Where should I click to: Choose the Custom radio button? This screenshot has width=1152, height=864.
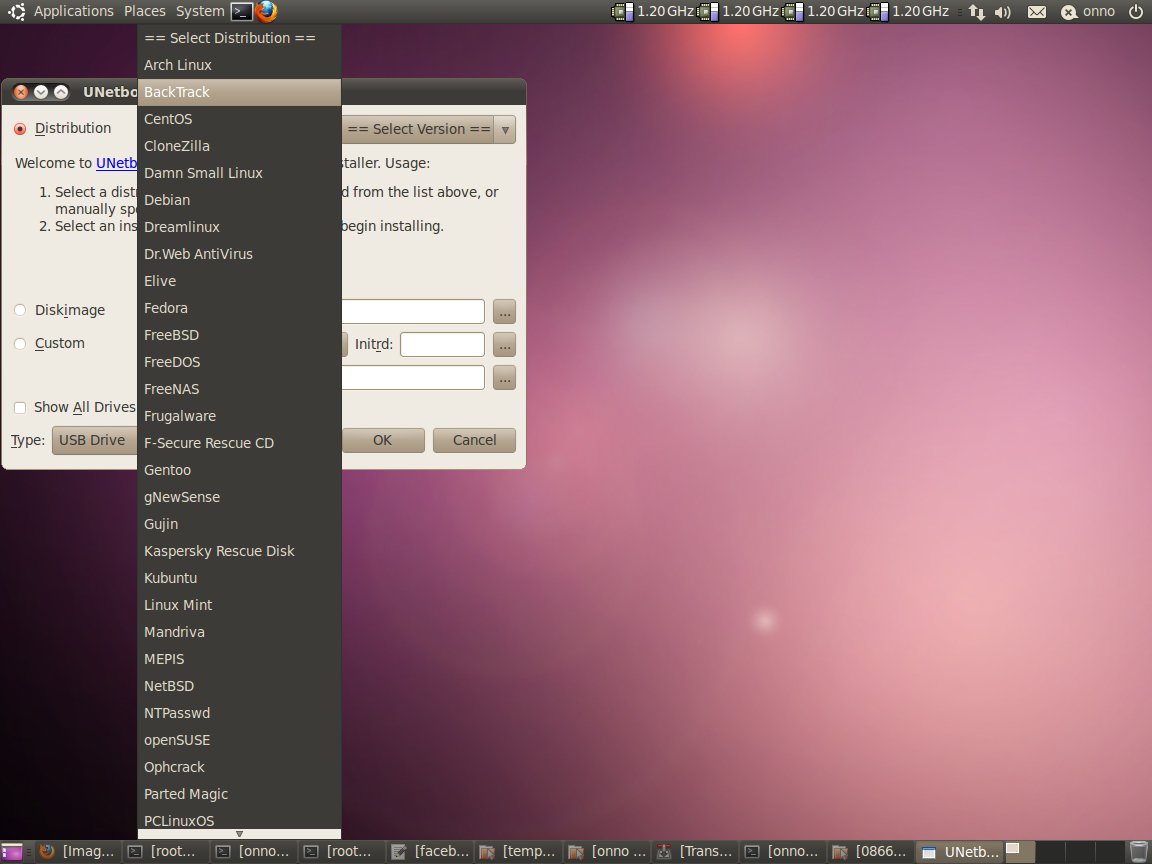[x=20, y=344]
